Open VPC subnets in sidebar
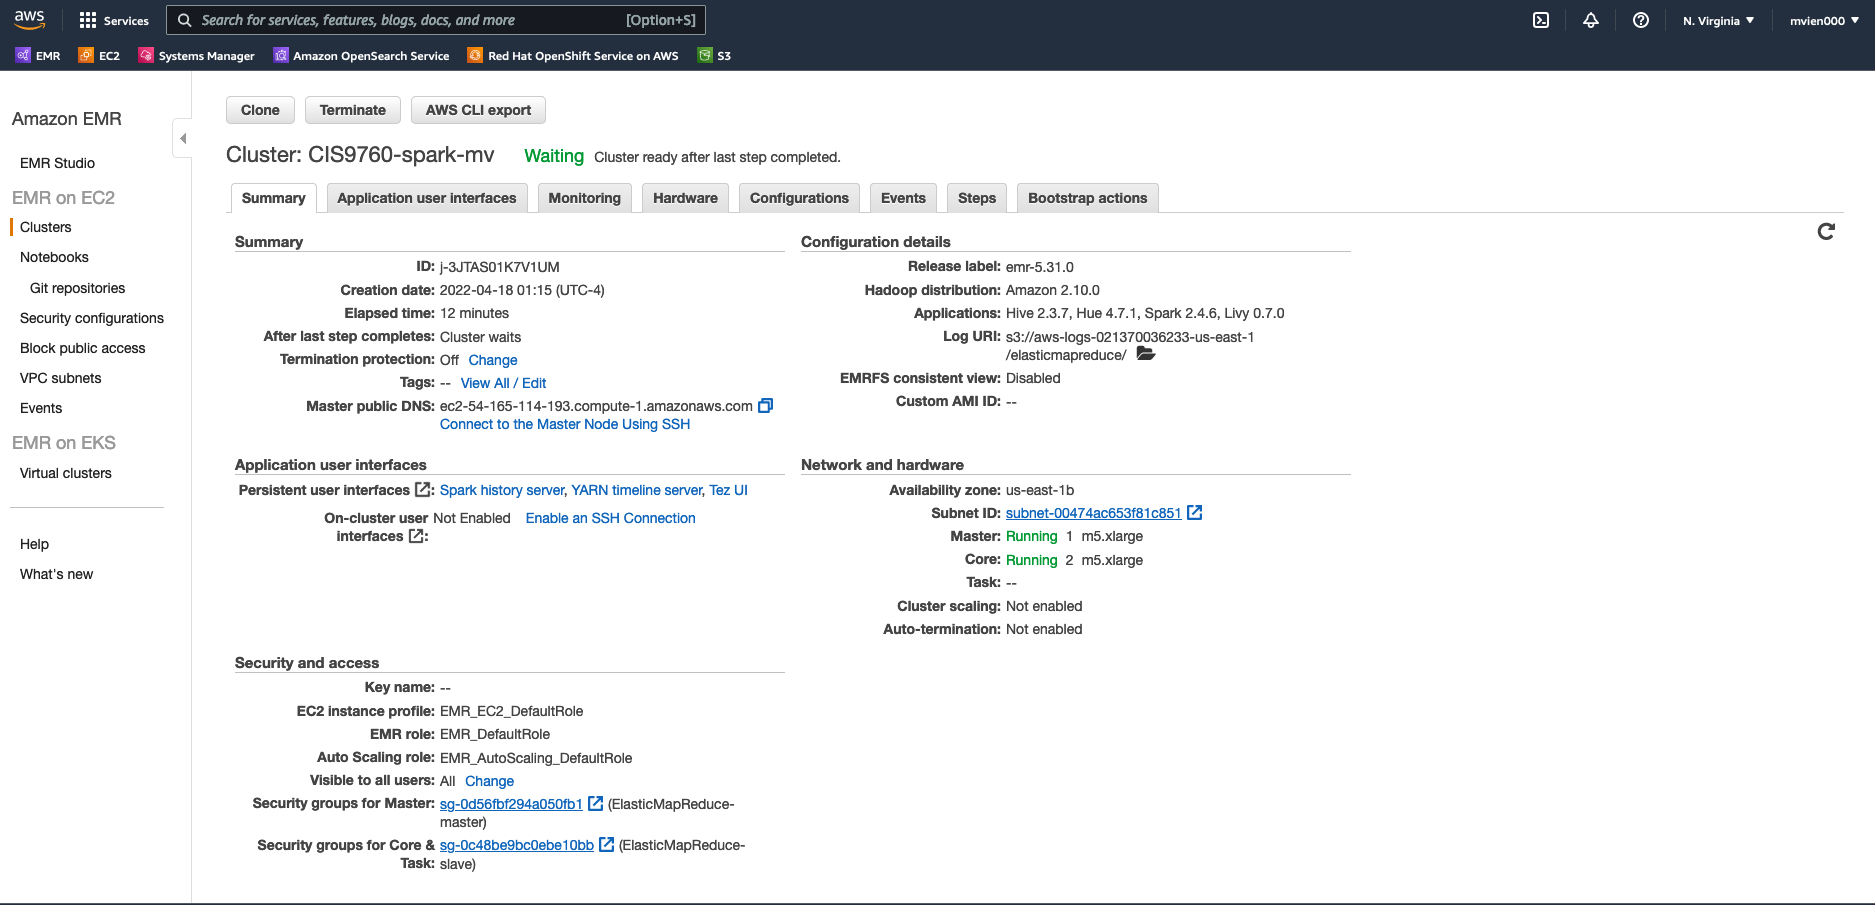Image resolution: width=1875 pixels, height=905 pixels. click(61, 378)
